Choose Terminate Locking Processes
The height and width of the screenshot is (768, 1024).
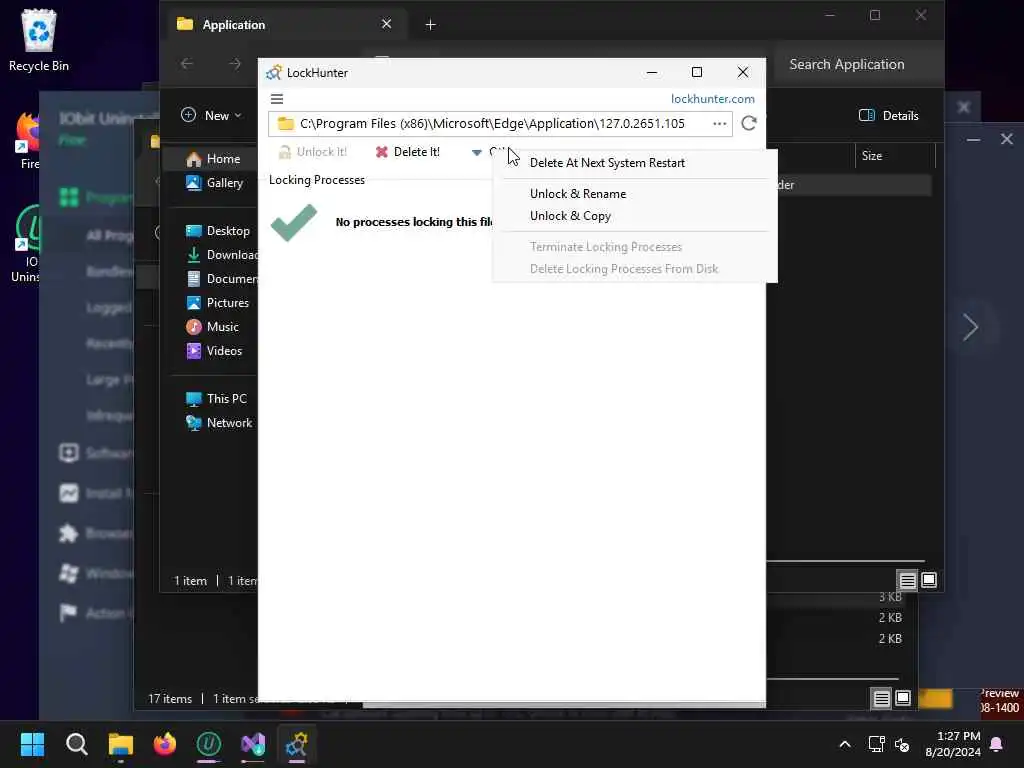(606, 247)
